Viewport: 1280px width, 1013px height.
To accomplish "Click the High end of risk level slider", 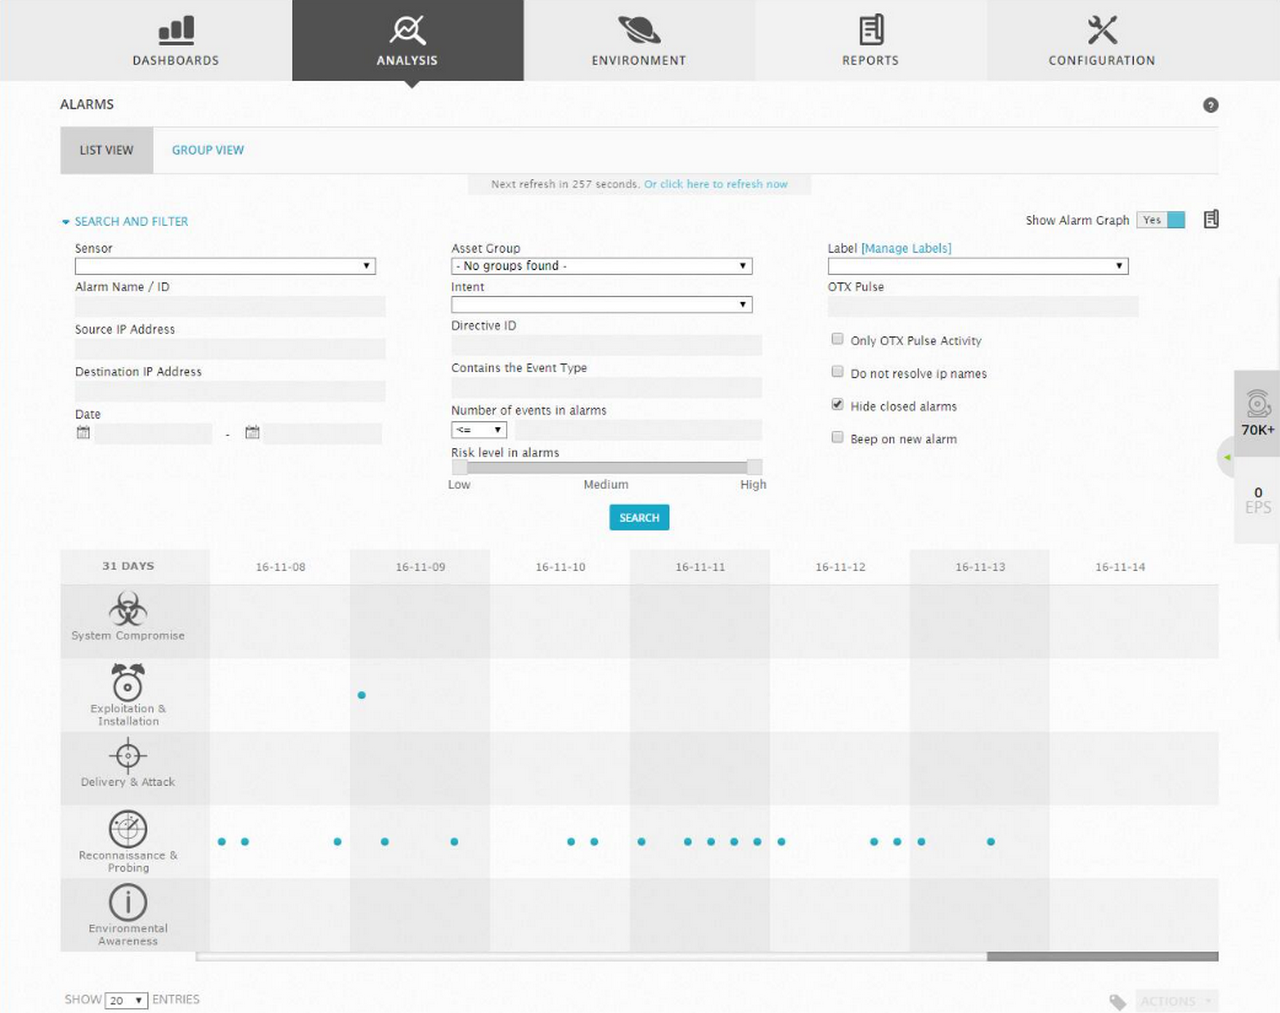I will pos(754,467).
